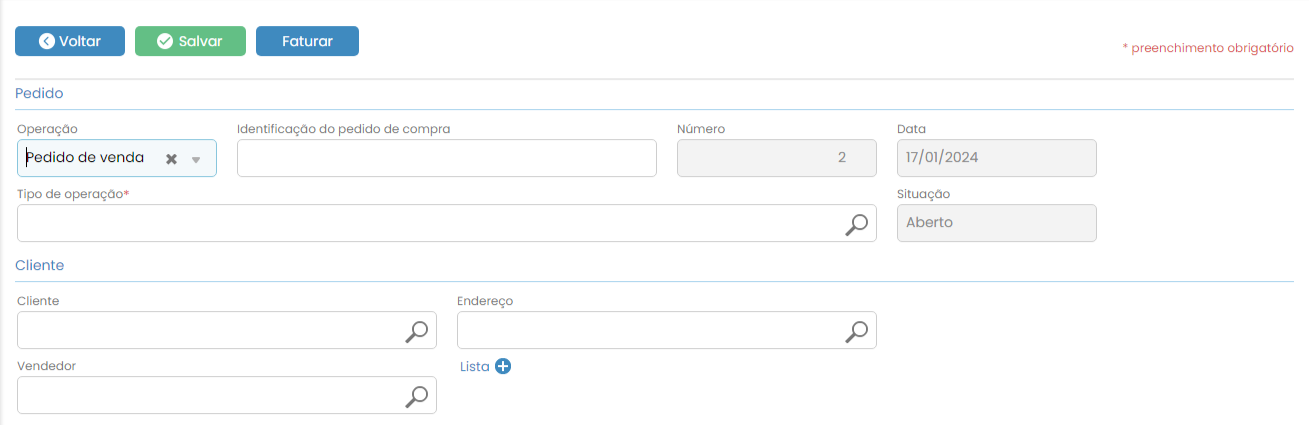Click the checkmark icon on Salvar
Viewport: 1309px width, 425px height.
coord(166,41)
